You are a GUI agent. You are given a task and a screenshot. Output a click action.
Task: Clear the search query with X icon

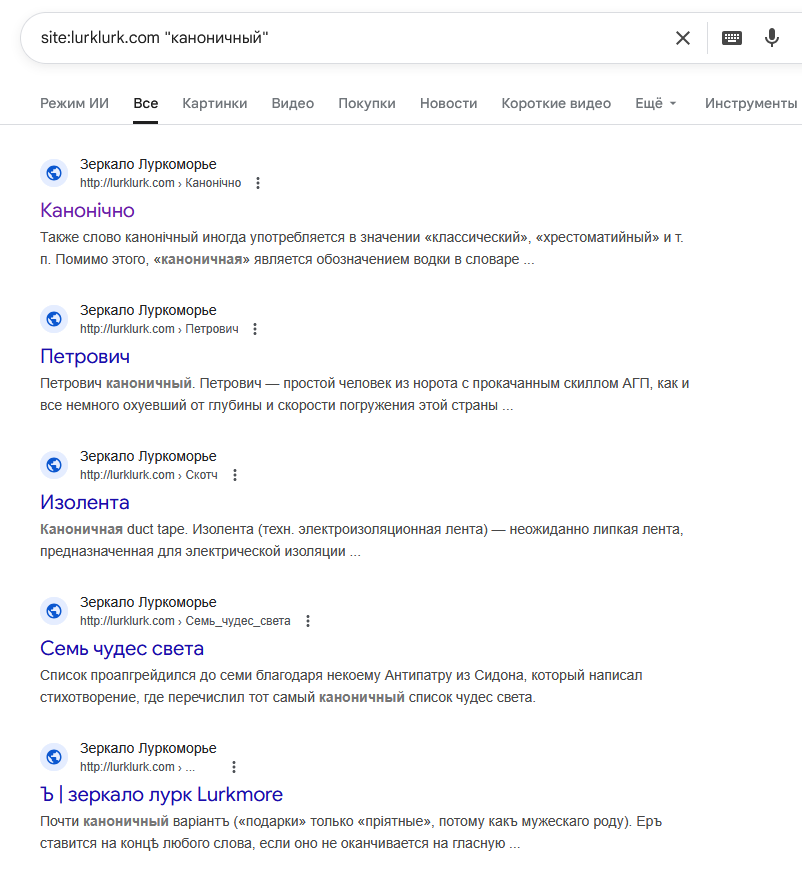pyautogui.click(x=683, y=38)
